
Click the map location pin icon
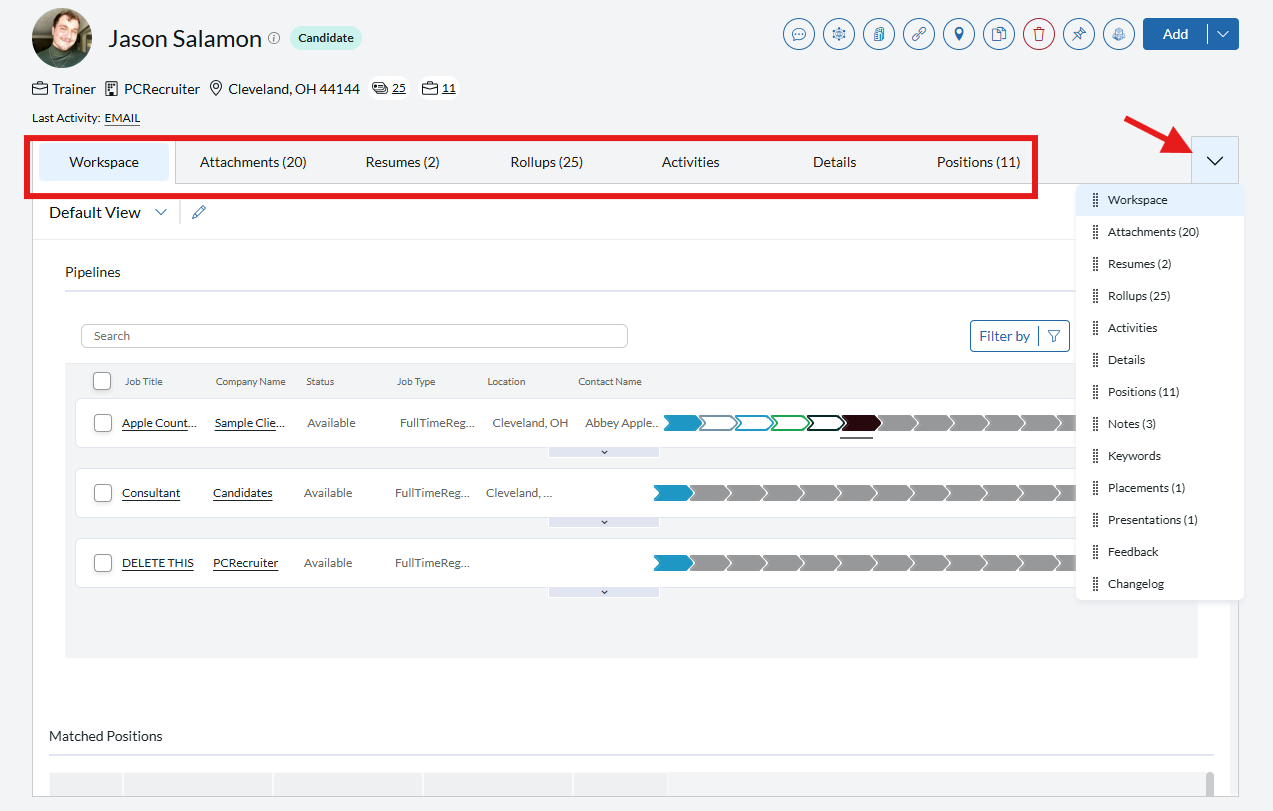(x=959, y=34)
